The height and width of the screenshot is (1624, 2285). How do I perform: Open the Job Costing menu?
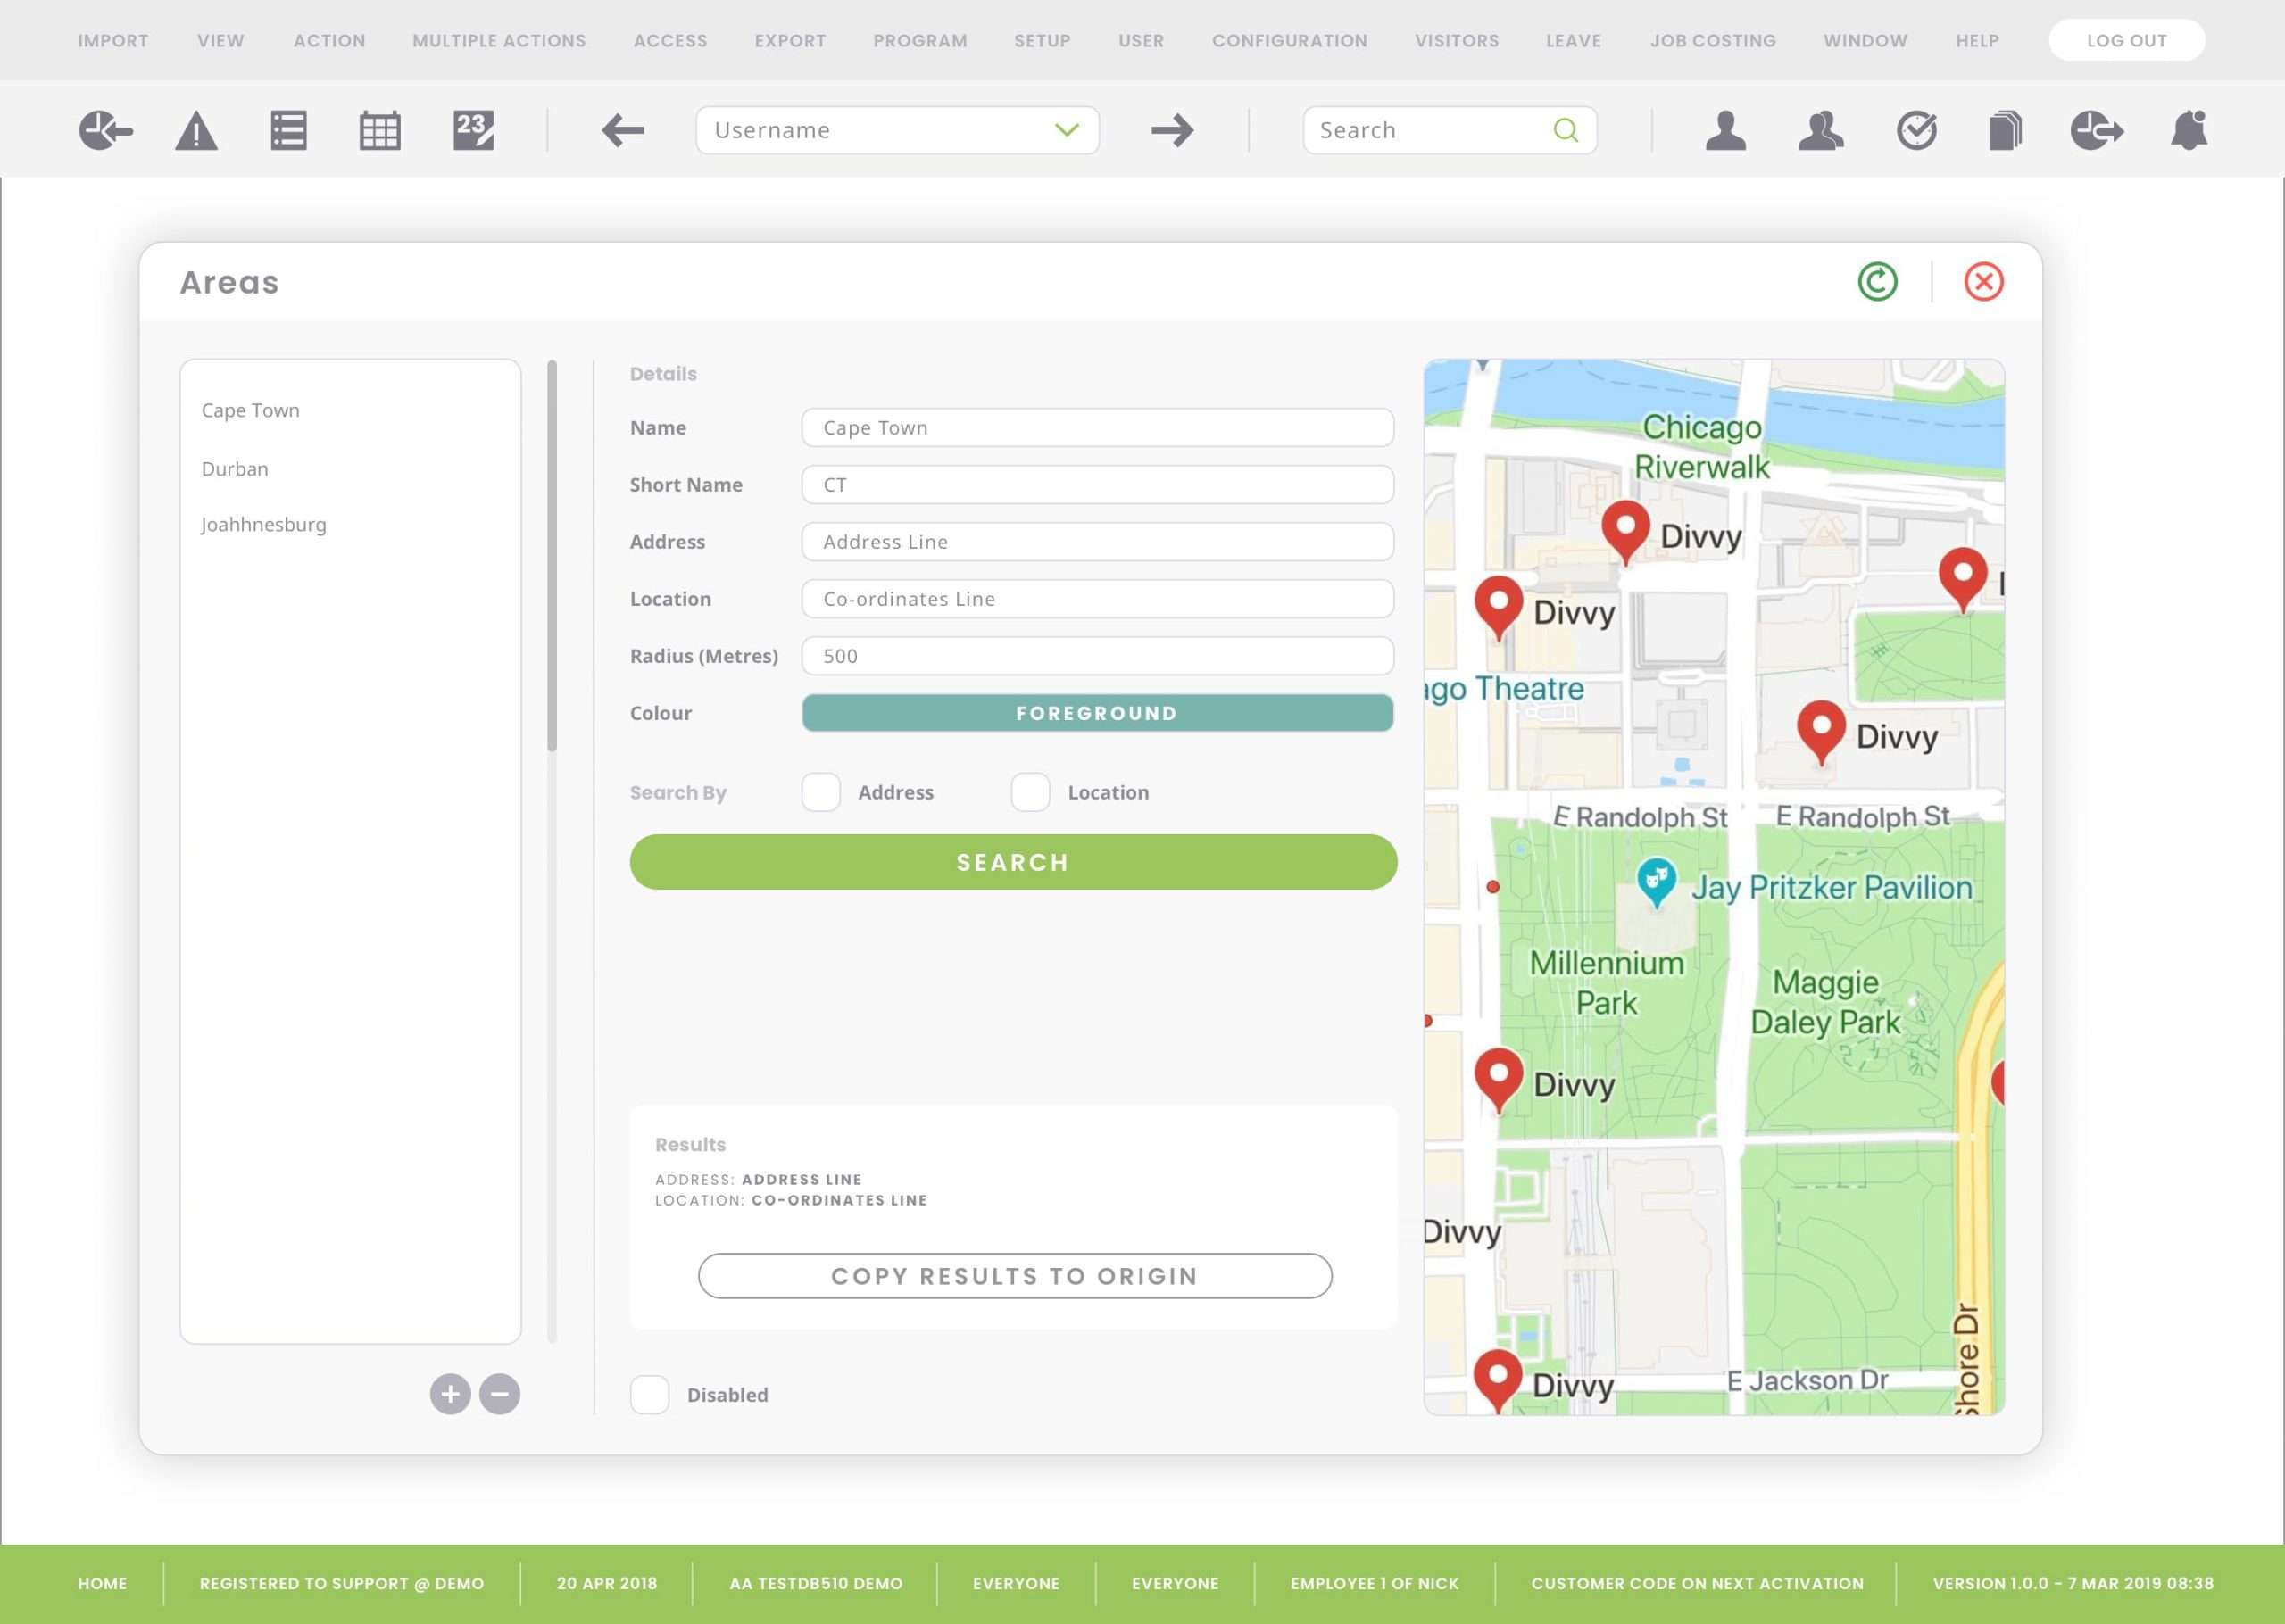[x=1712, y=41]
